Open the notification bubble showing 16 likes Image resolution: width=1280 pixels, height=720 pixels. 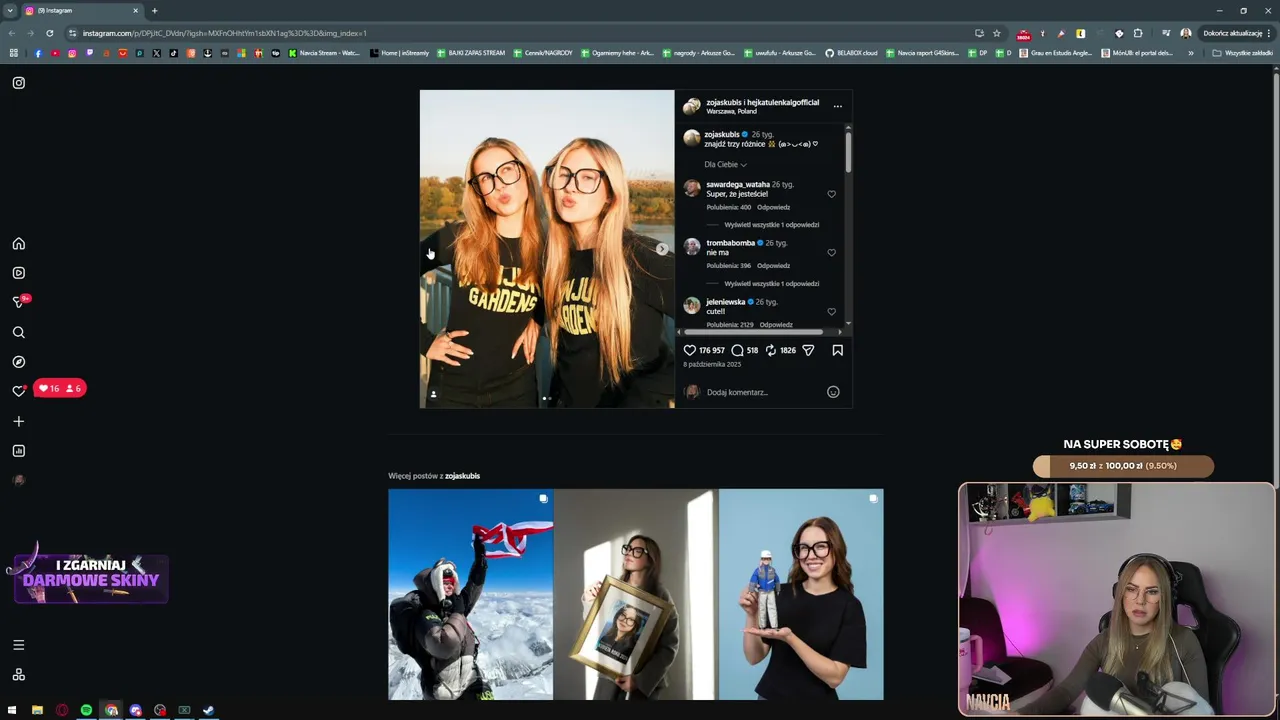tap(60, 388)
